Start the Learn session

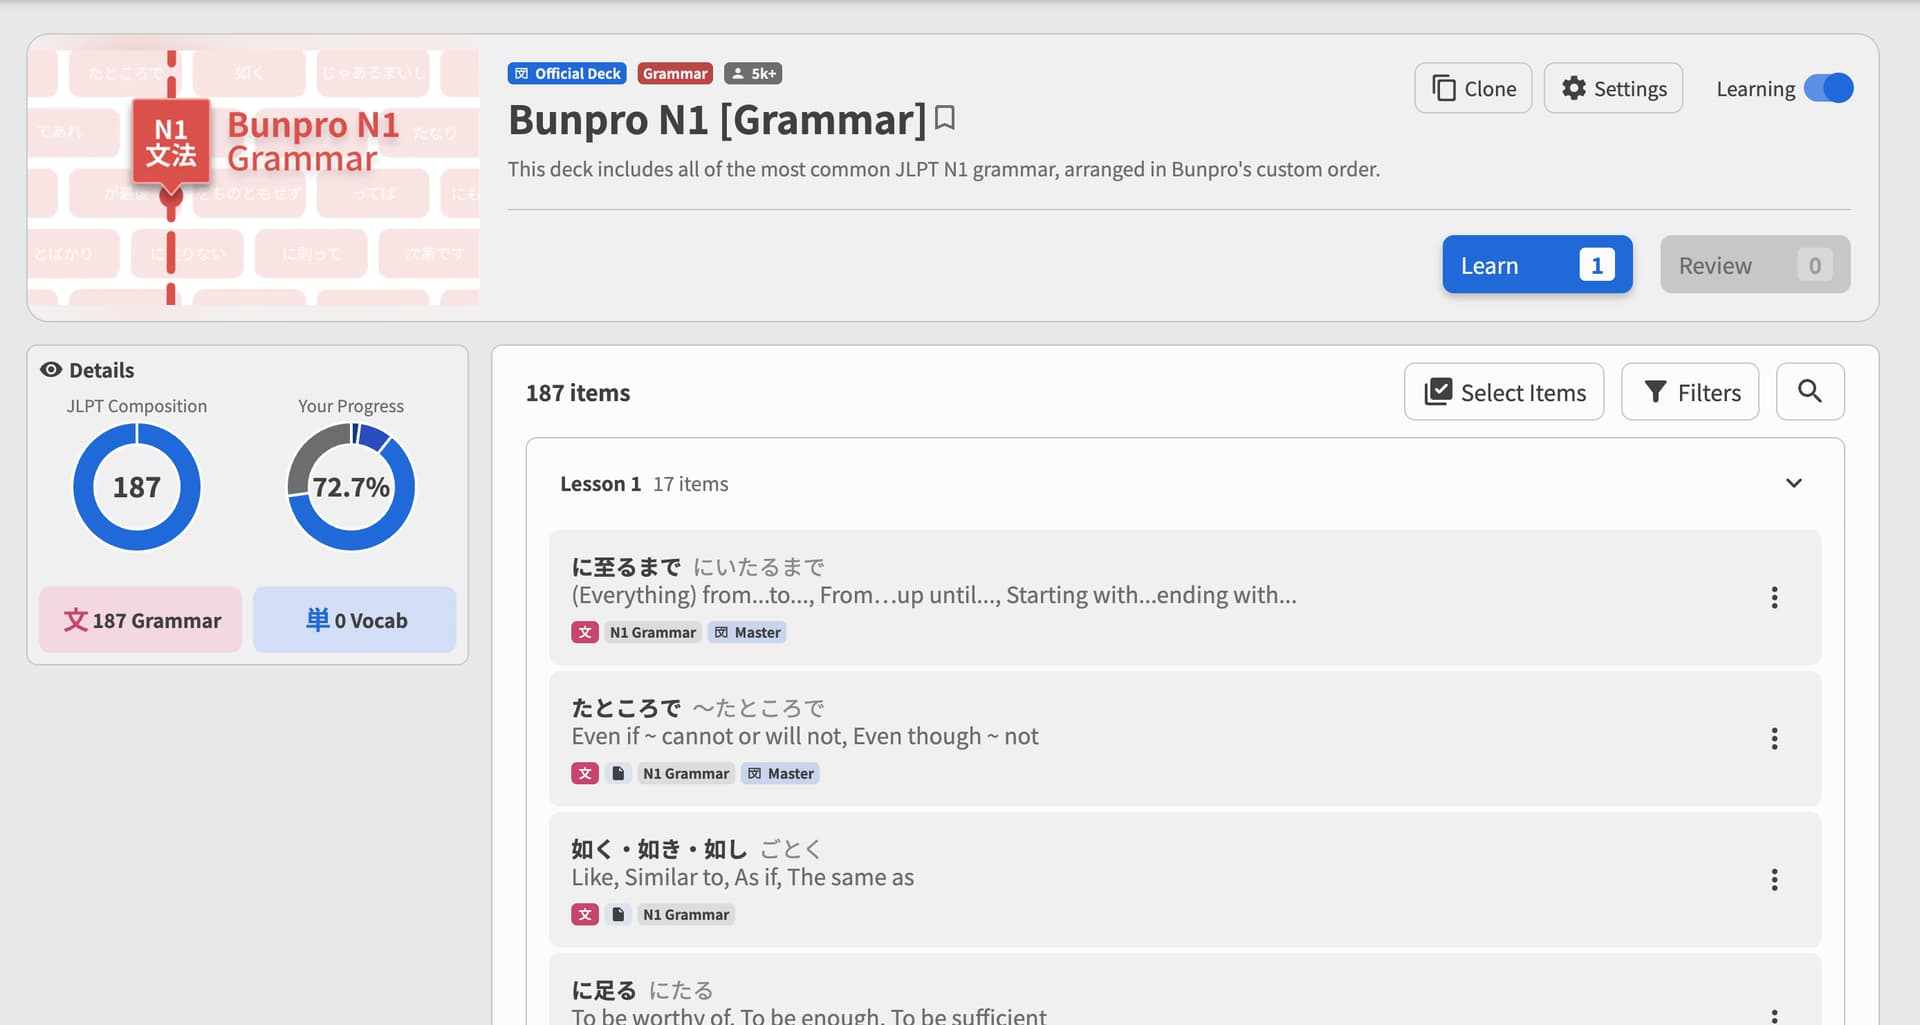1537,265
